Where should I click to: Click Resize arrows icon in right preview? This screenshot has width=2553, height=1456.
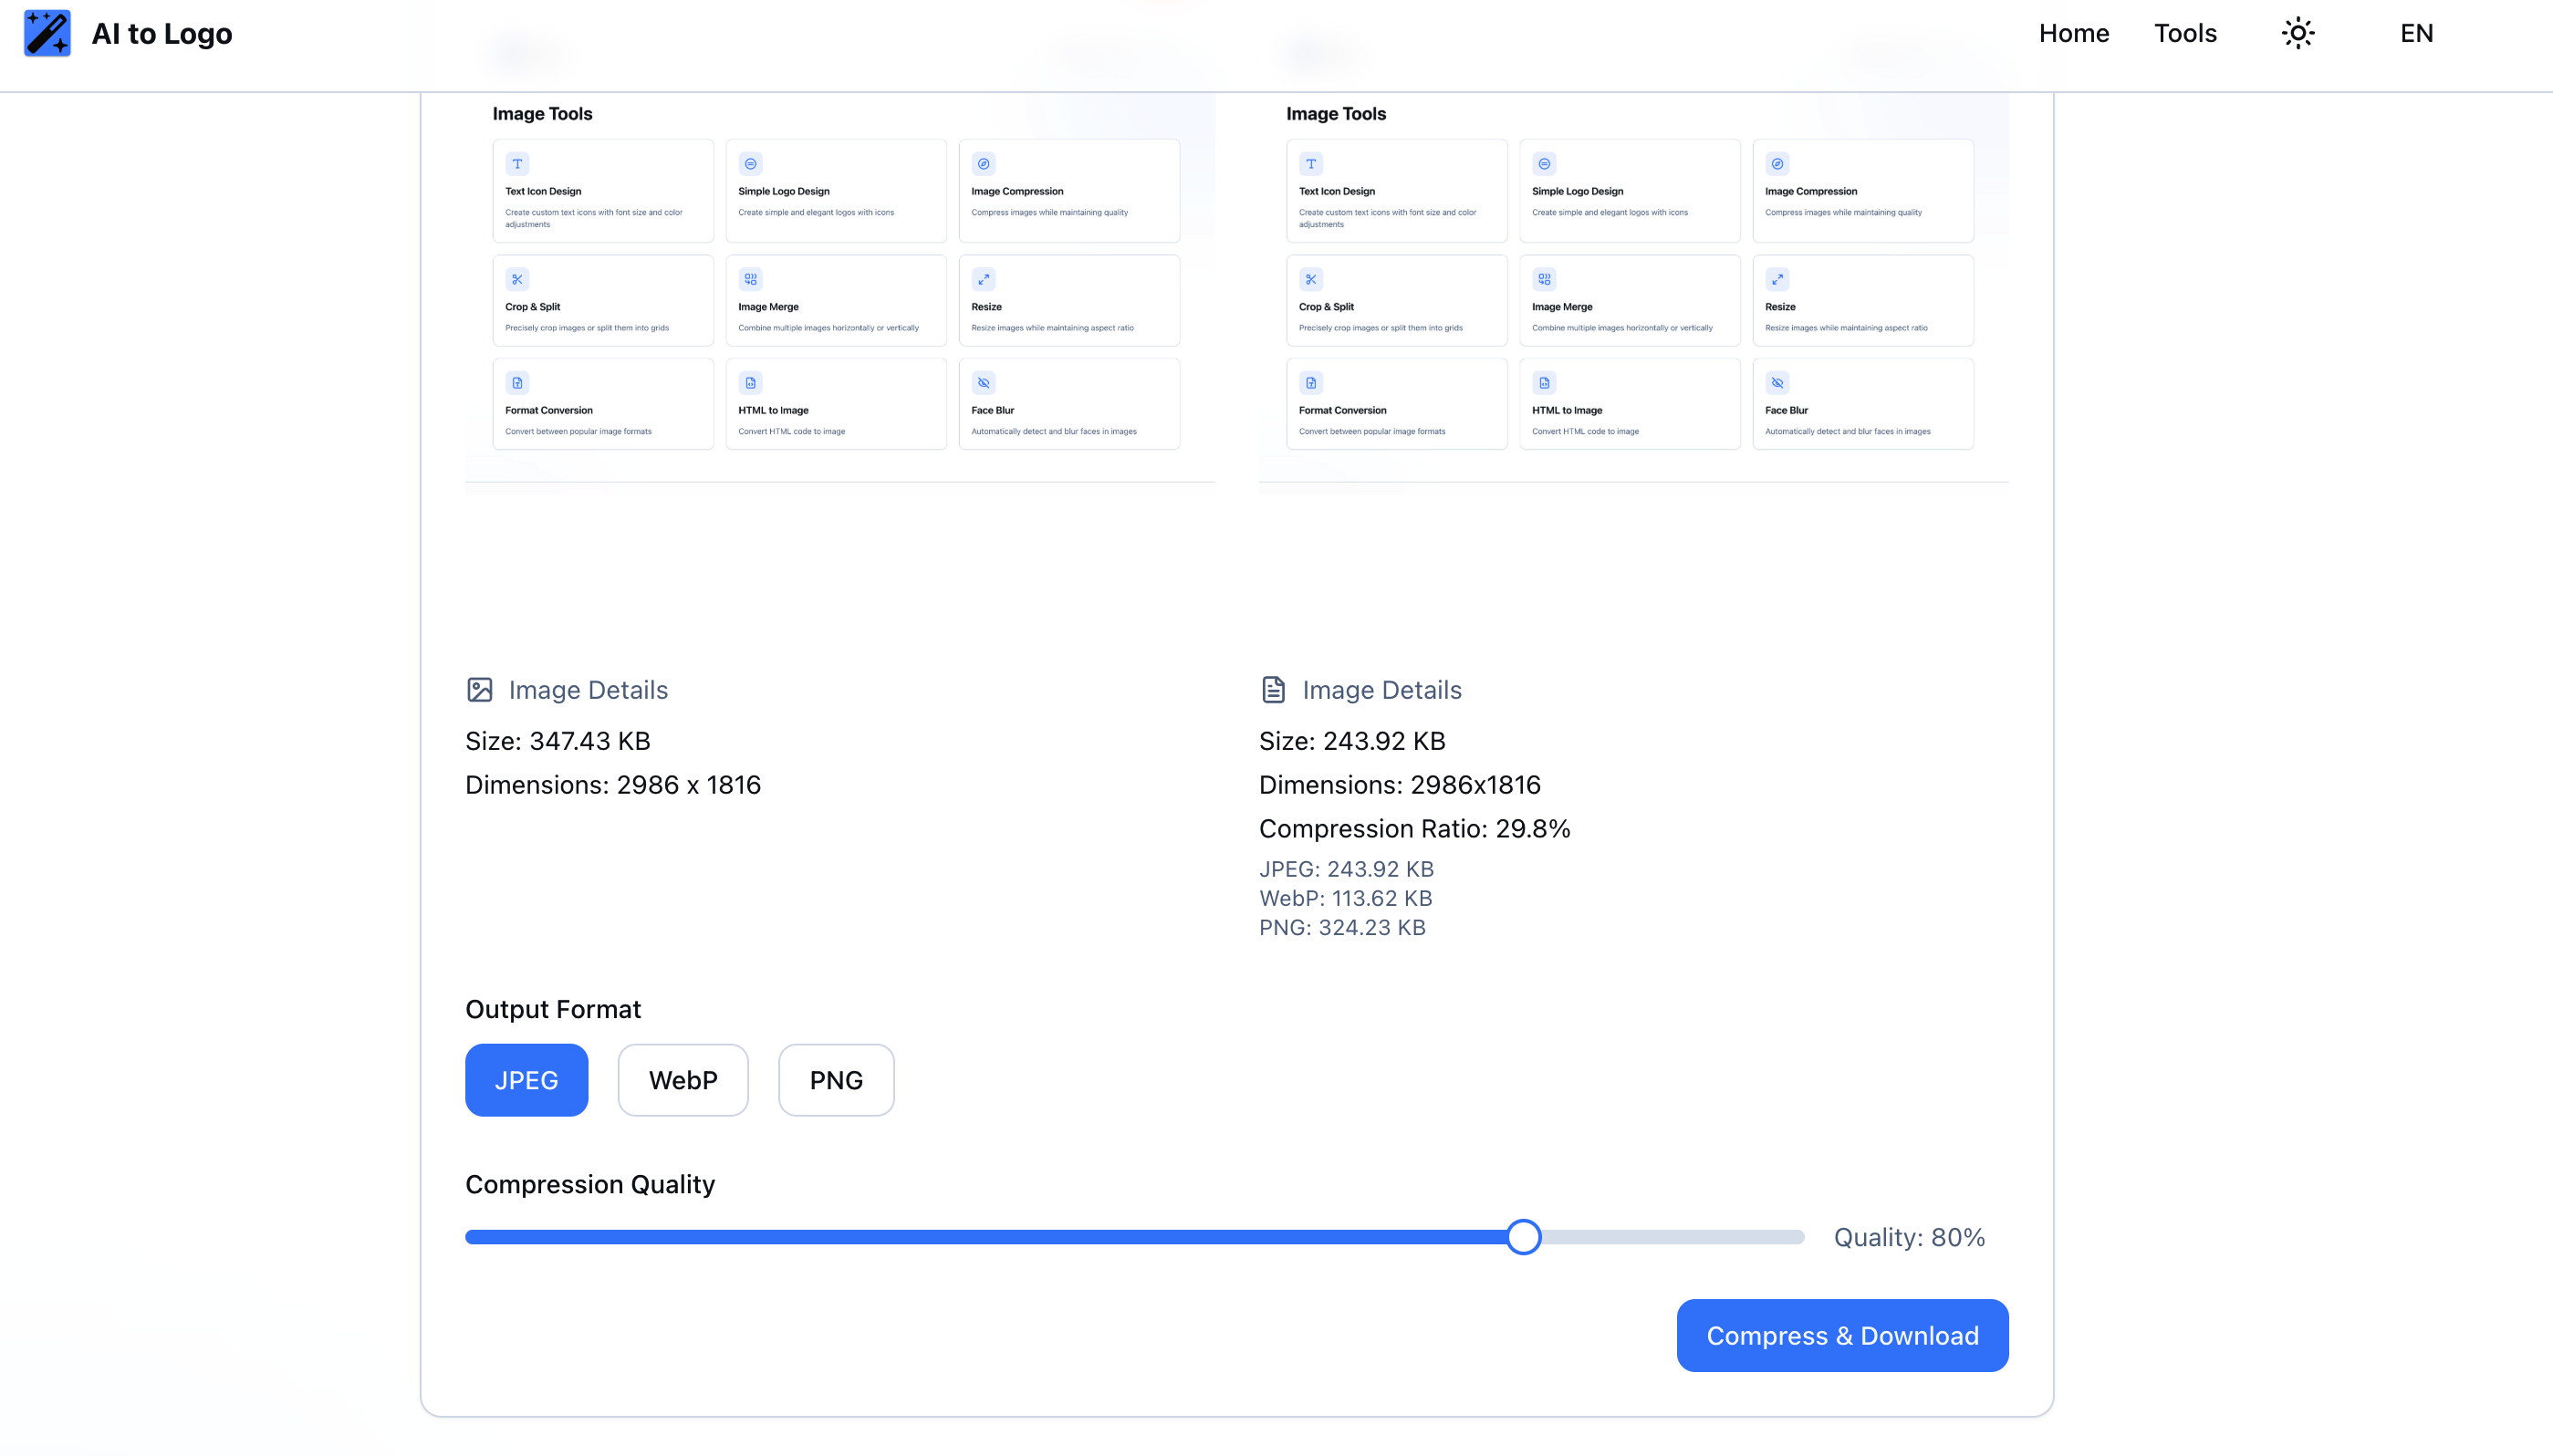(x=1777, y=279)
